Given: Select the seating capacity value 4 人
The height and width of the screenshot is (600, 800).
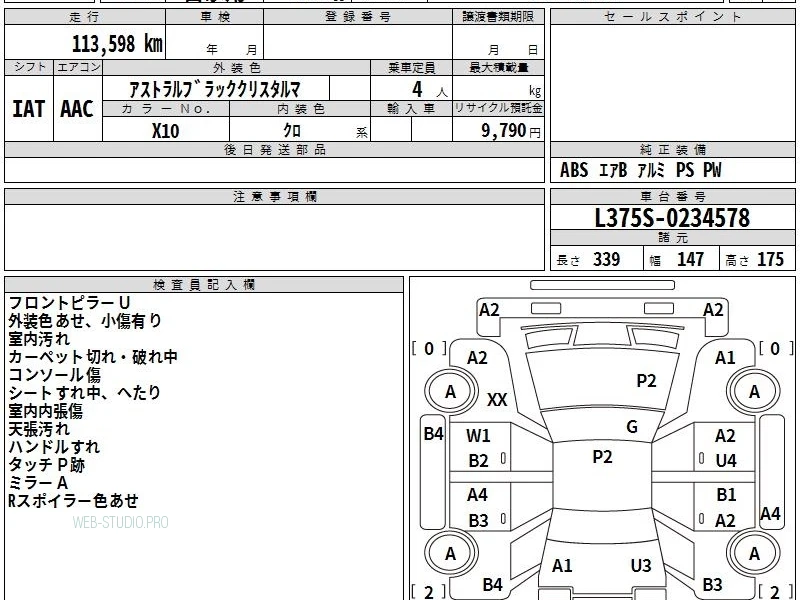Looking at the screenshot, I should click(430, 90).
